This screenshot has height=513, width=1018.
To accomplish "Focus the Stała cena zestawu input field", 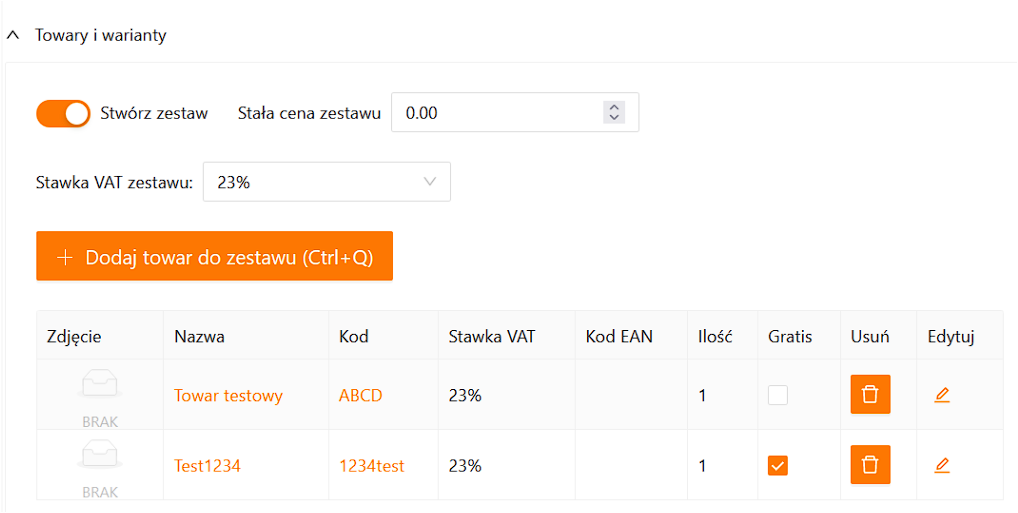I will 497,113.
